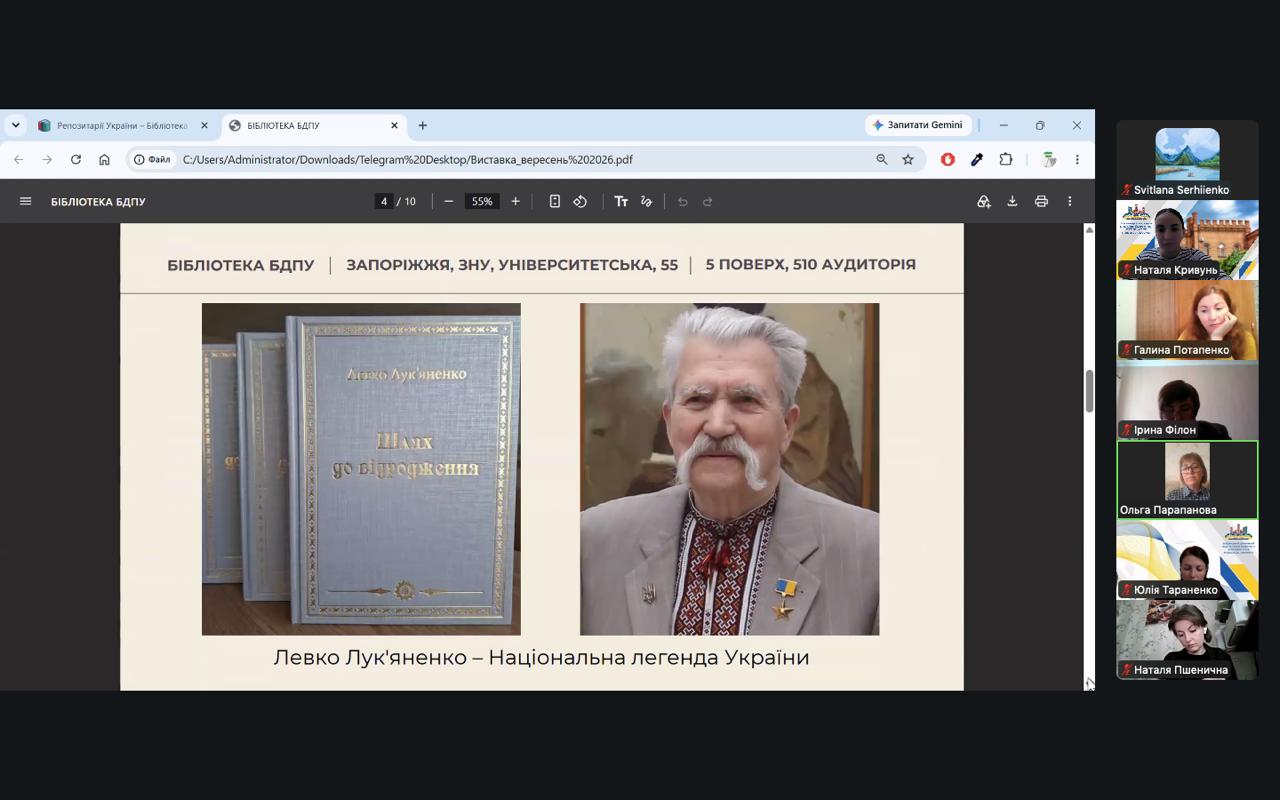Viewport: 1280px width, 800px height.
Task: Open the PDF viewer more actions menu
Action: 1070,201
